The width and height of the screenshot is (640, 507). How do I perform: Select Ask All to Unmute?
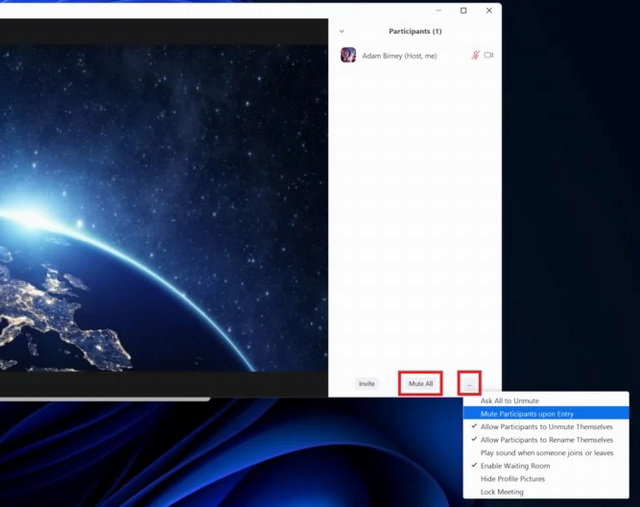(546, 401)
